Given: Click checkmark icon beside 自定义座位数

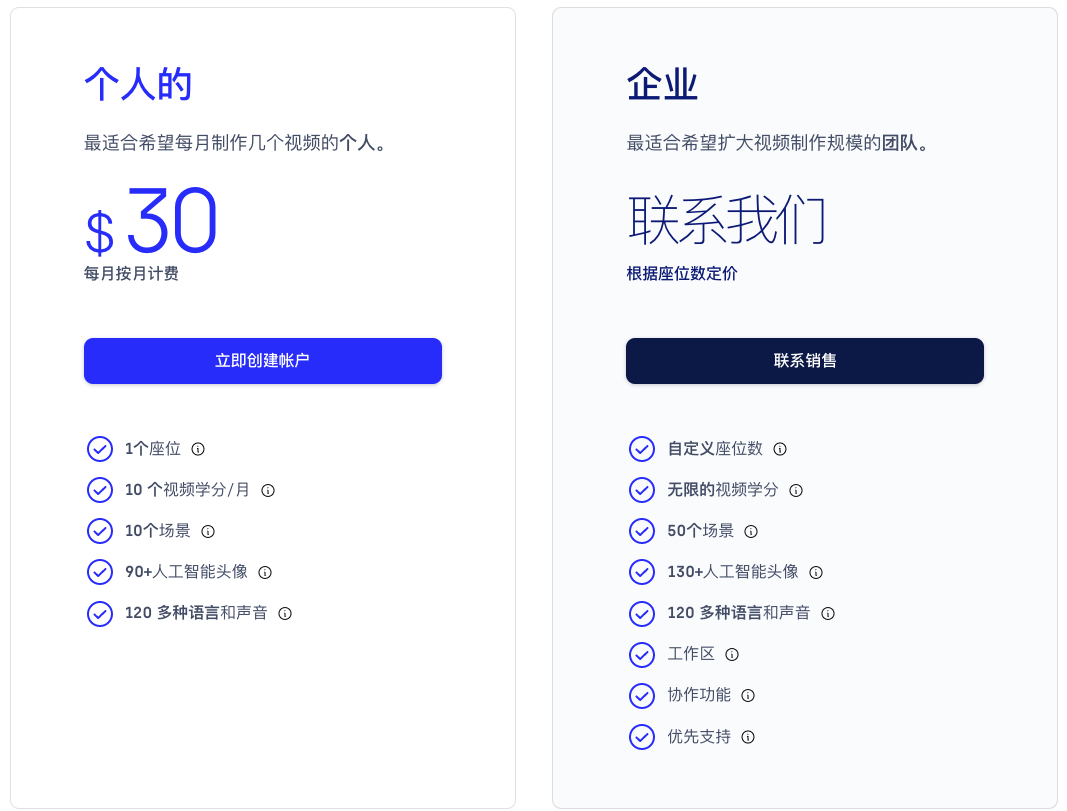Looking at the screenshot, I should [x=642, y=449].
